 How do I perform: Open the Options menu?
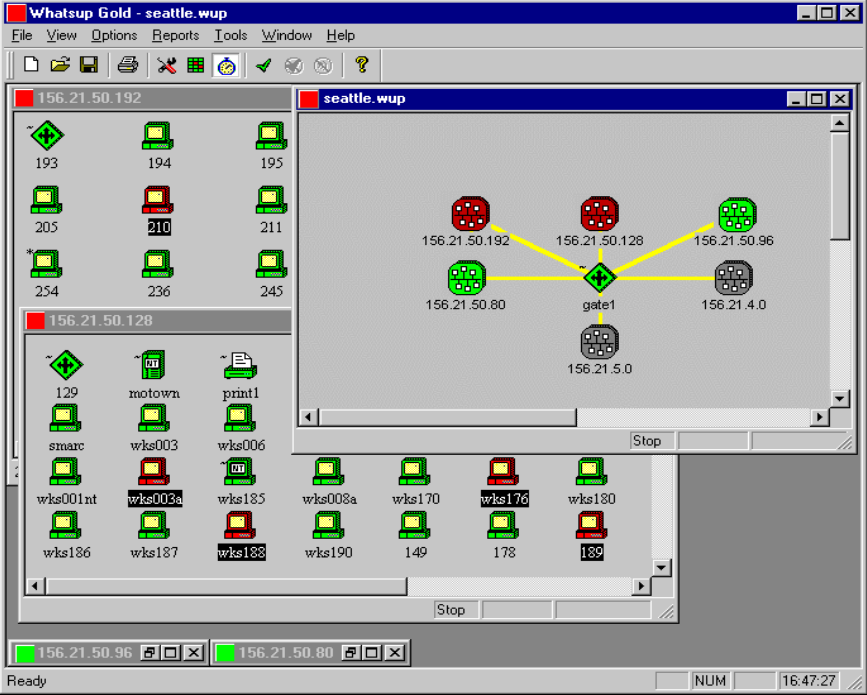[114, 35]
